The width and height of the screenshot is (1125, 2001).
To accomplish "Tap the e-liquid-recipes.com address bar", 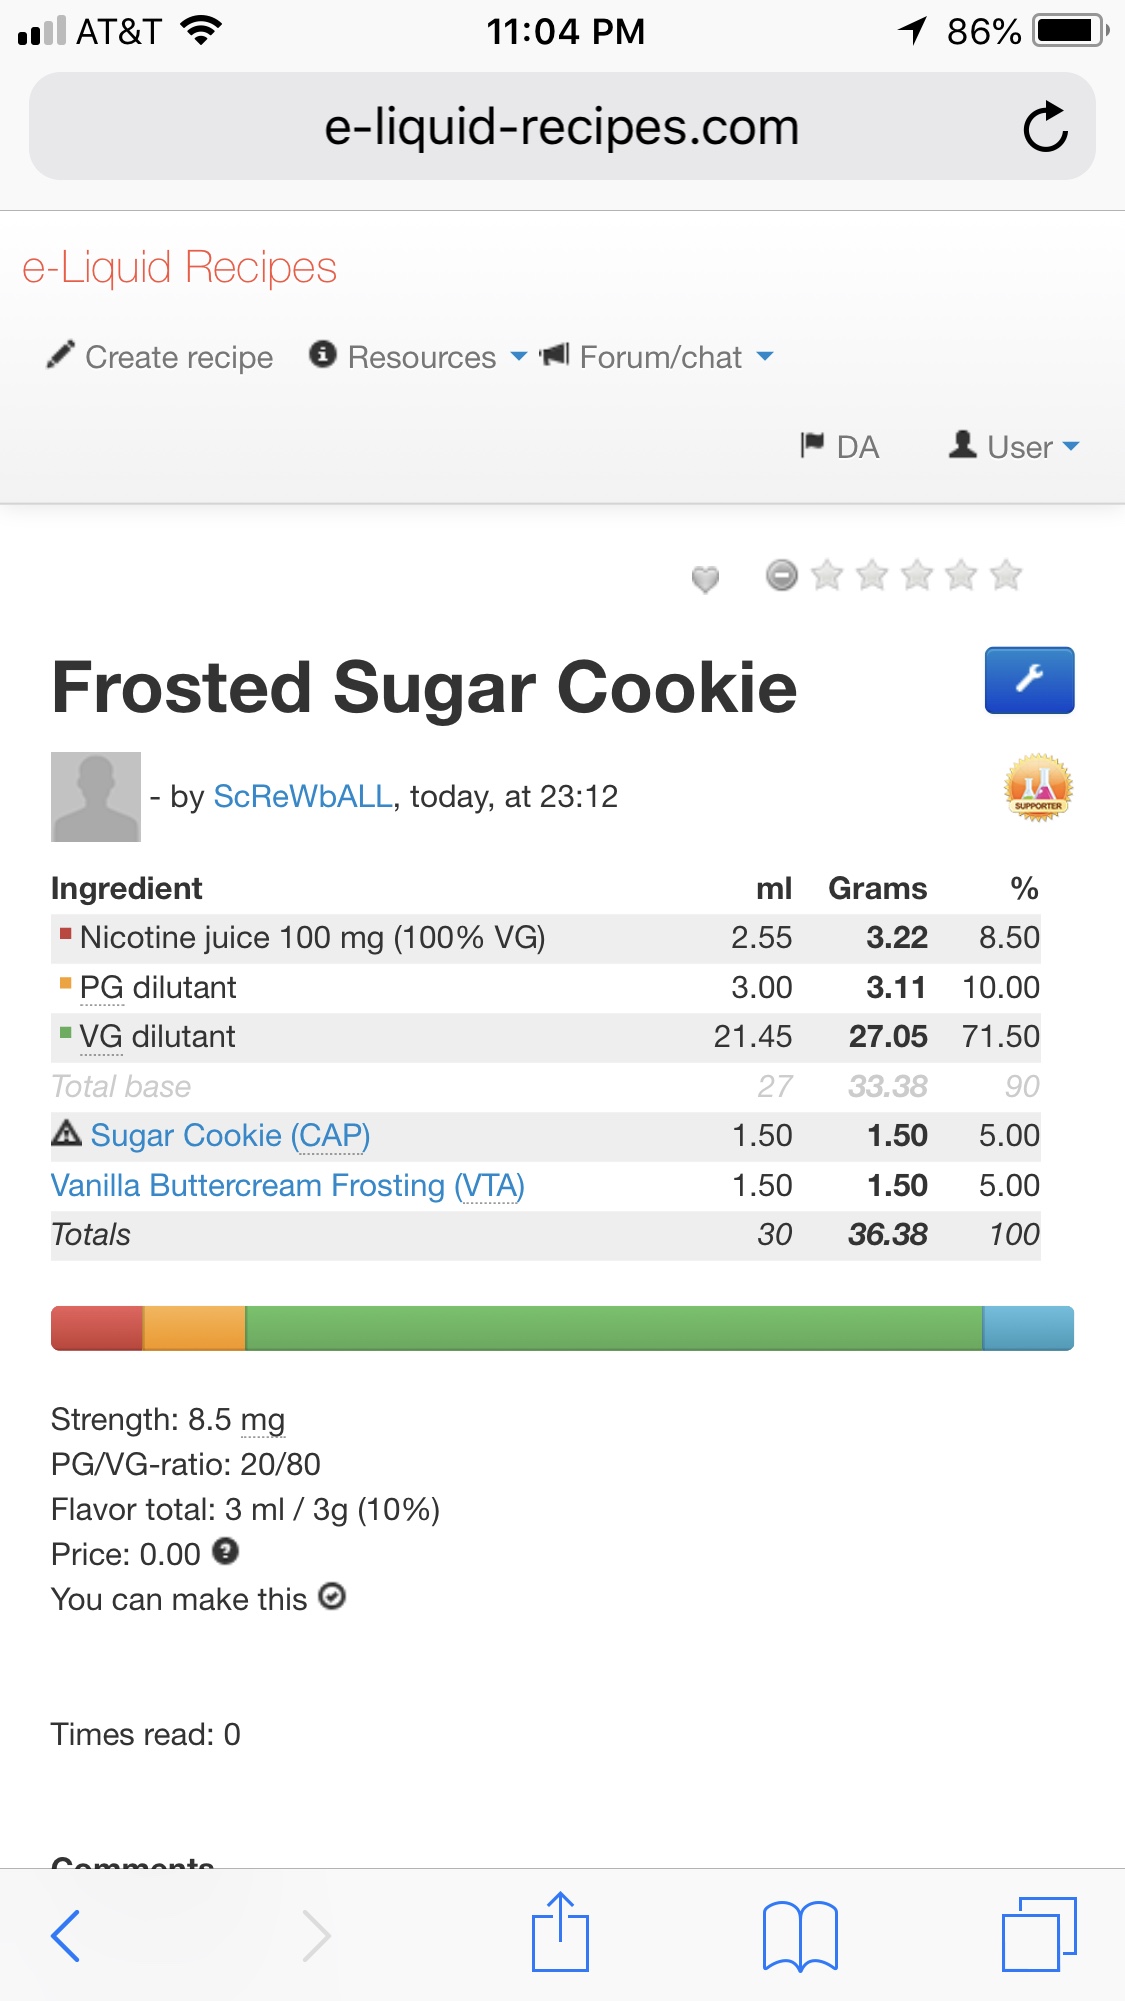I will click(x=561, y=127).
